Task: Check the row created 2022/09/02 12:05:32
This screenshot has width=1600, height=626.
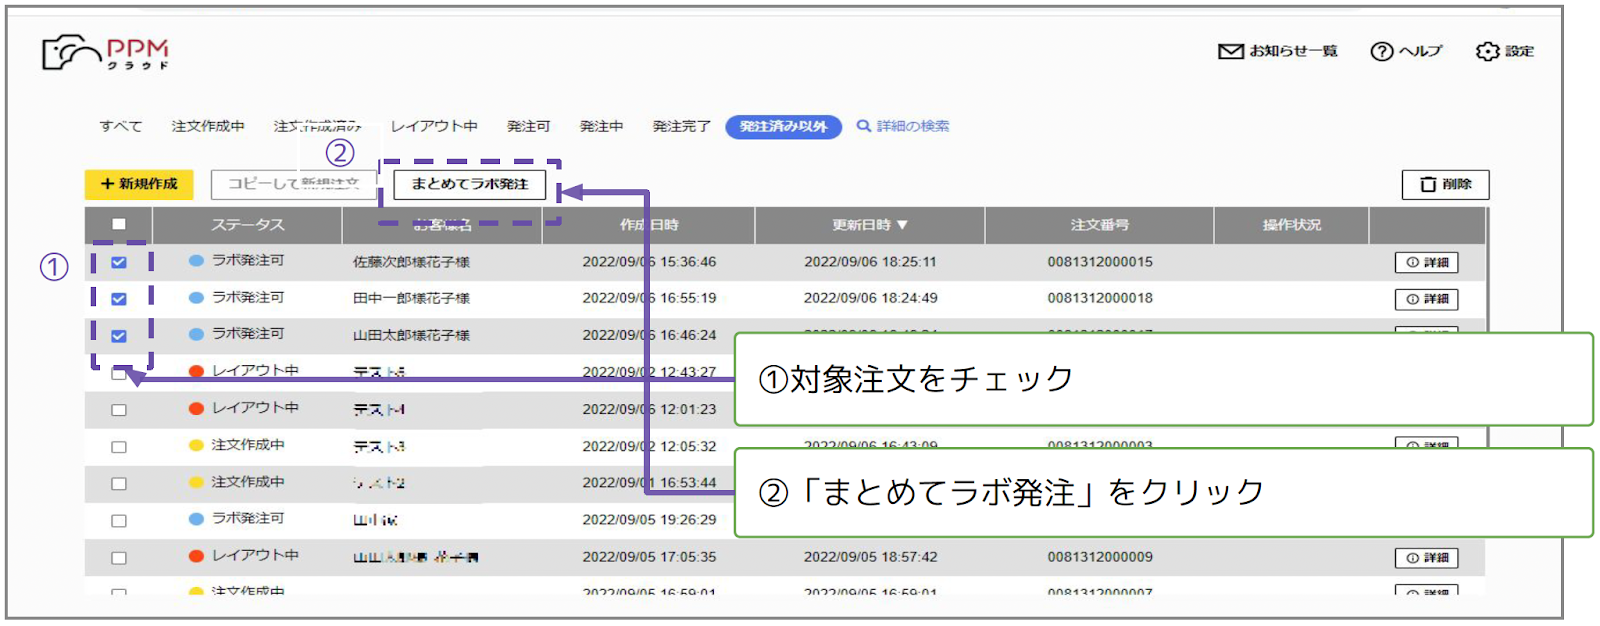Action: [x=119, y=447]
